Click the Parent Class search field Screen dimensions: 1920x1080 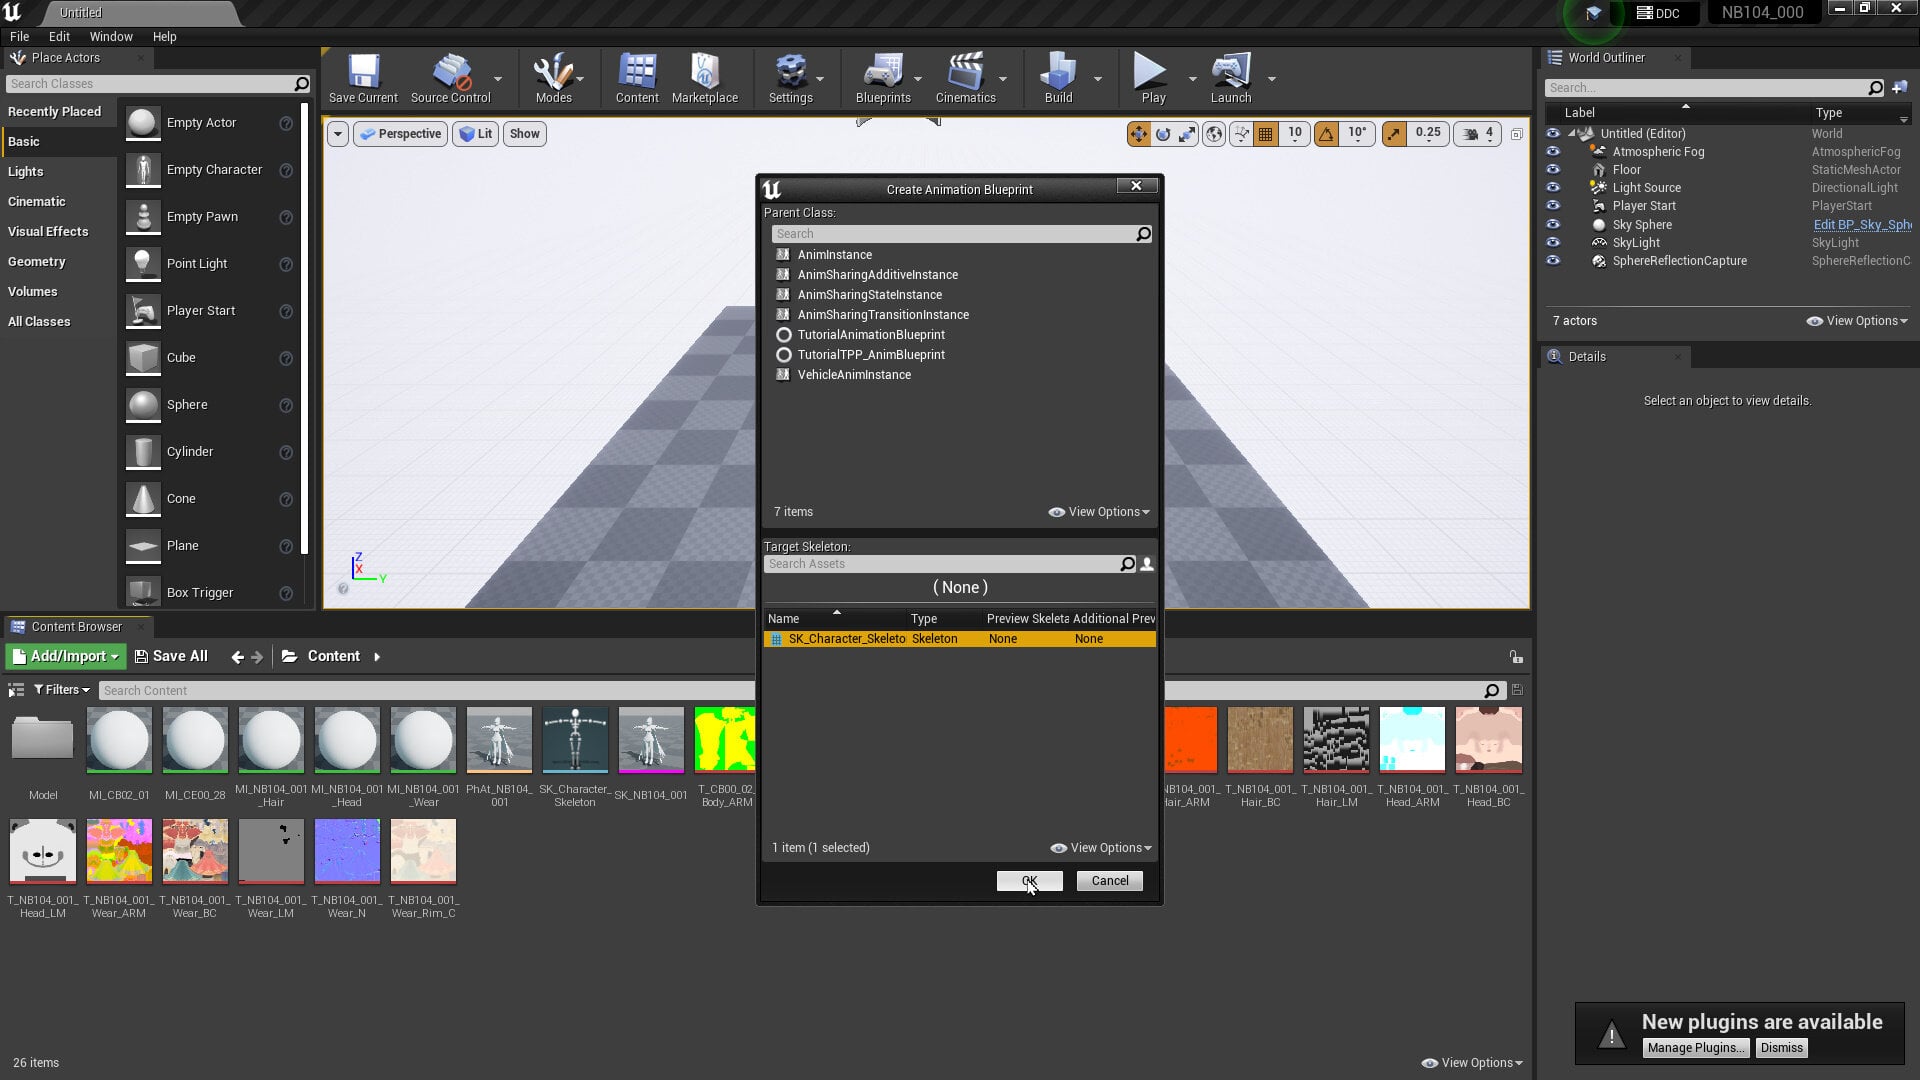pos(962,234)
